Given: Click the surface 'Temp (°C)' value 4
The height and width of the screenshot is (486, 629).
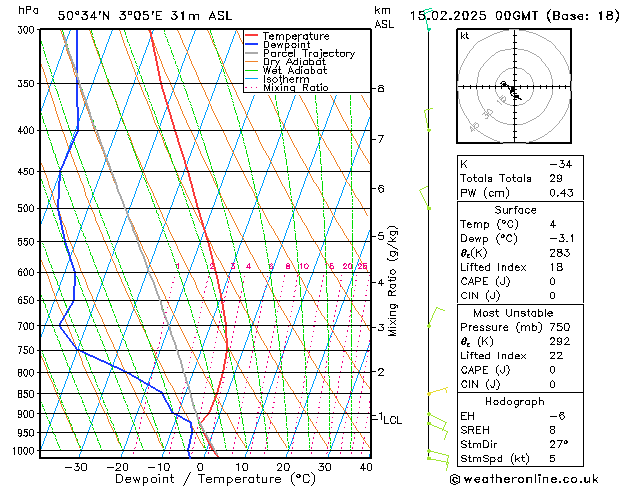Looking at the screenshot, I should coord(553,224).
